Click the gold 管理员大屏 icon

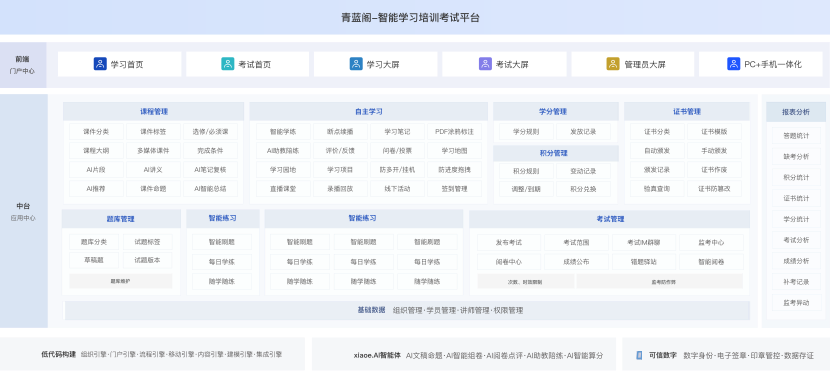[613, 64]
